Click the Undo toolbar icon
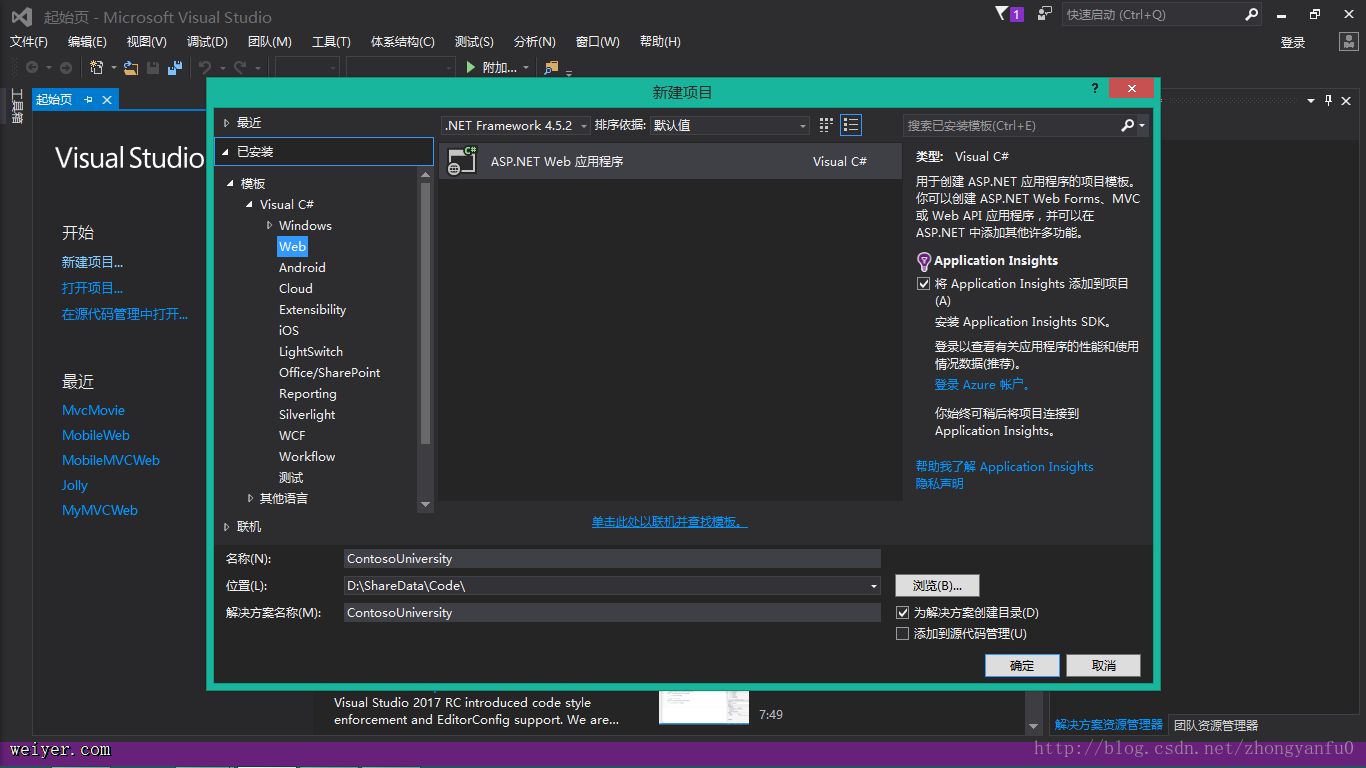Screen dimensions: 1366x768 click(205, 68)
